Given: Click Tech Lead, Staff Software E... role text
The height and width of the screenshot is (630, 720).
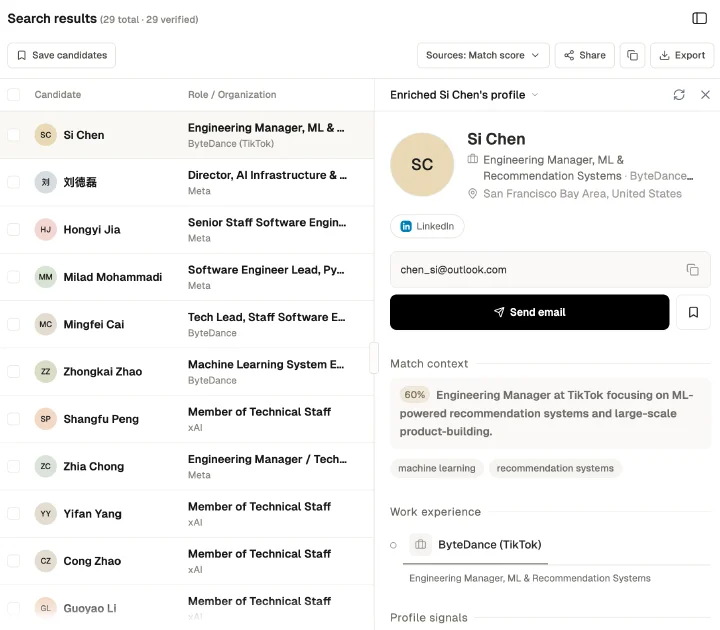Looking at the screenshot, I should 266,317.
